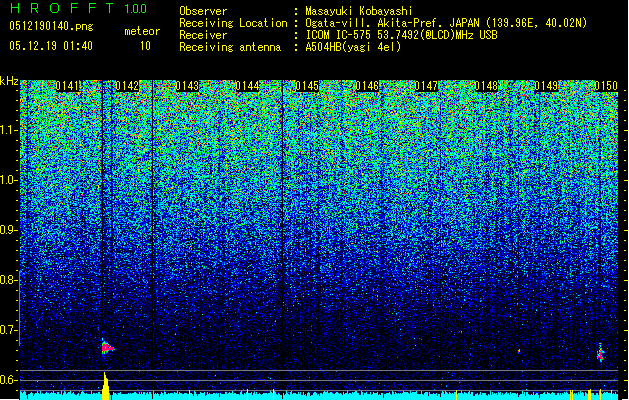Image resolution: width=629 pixels, height=400 pixels.
Task: Click the strong meteor echo near 0142
Action: click(x=107, y=347)
